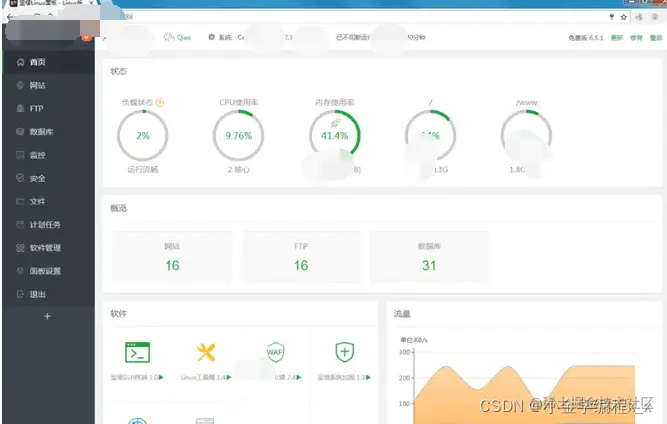Click the 修复 repair link
Screen dimensions: 667x424
[636, 38]
